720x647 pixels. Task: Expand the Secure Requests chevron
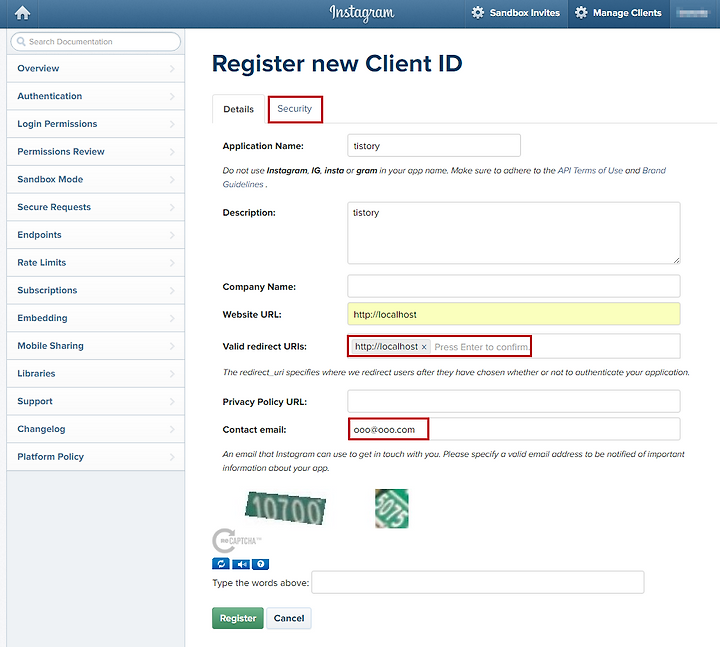coord(172,207)
